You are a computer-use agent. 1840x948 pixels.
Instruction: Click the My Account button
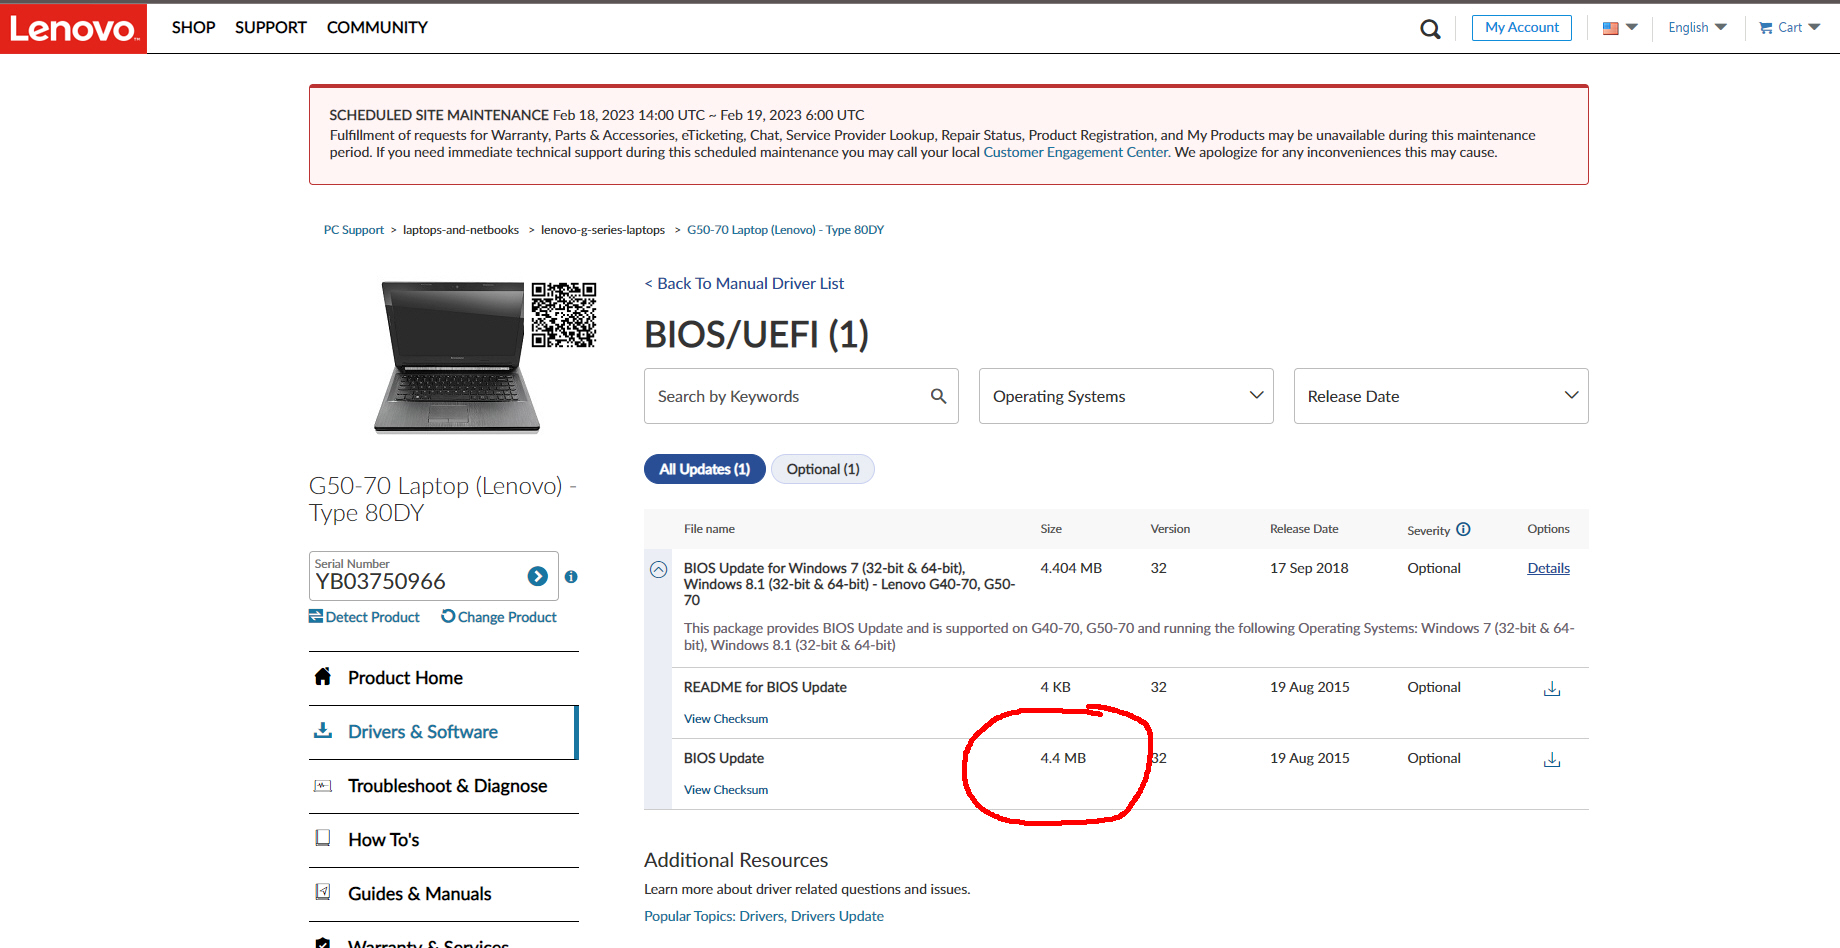[x=1522, y=28]
